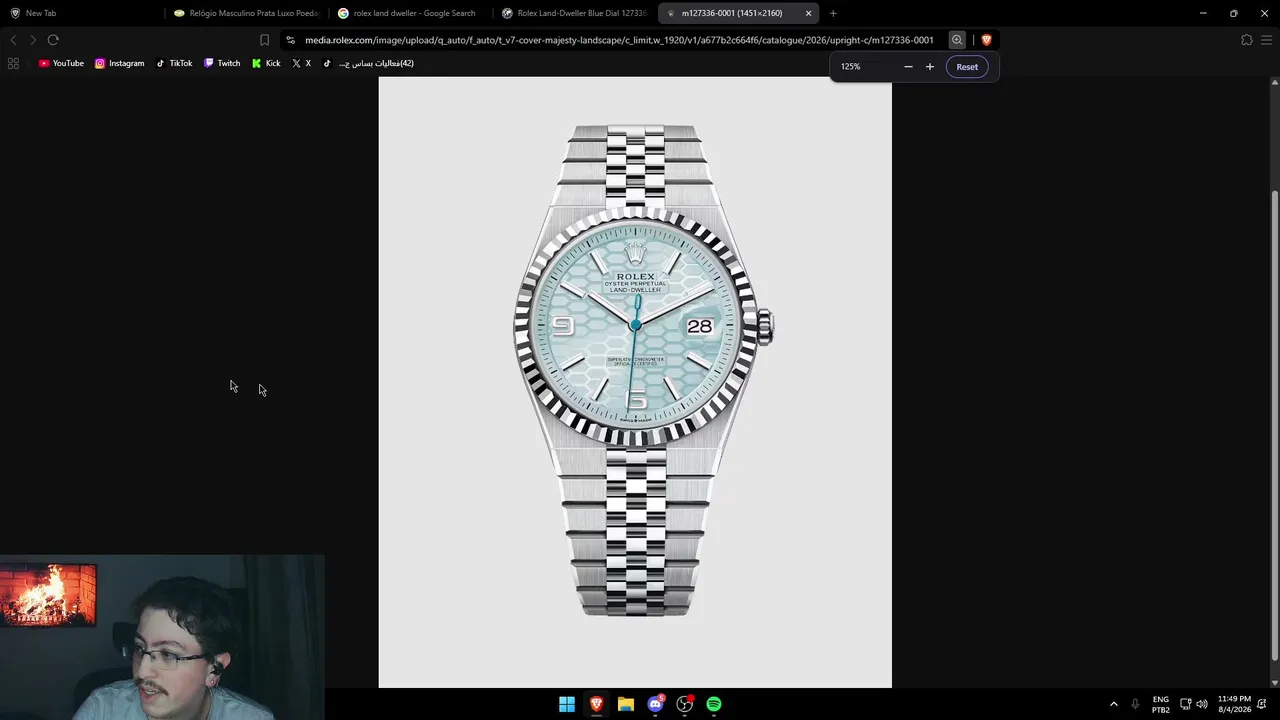
Task: Open Spotify from the taskbar
Action: (x=714, y=704)
